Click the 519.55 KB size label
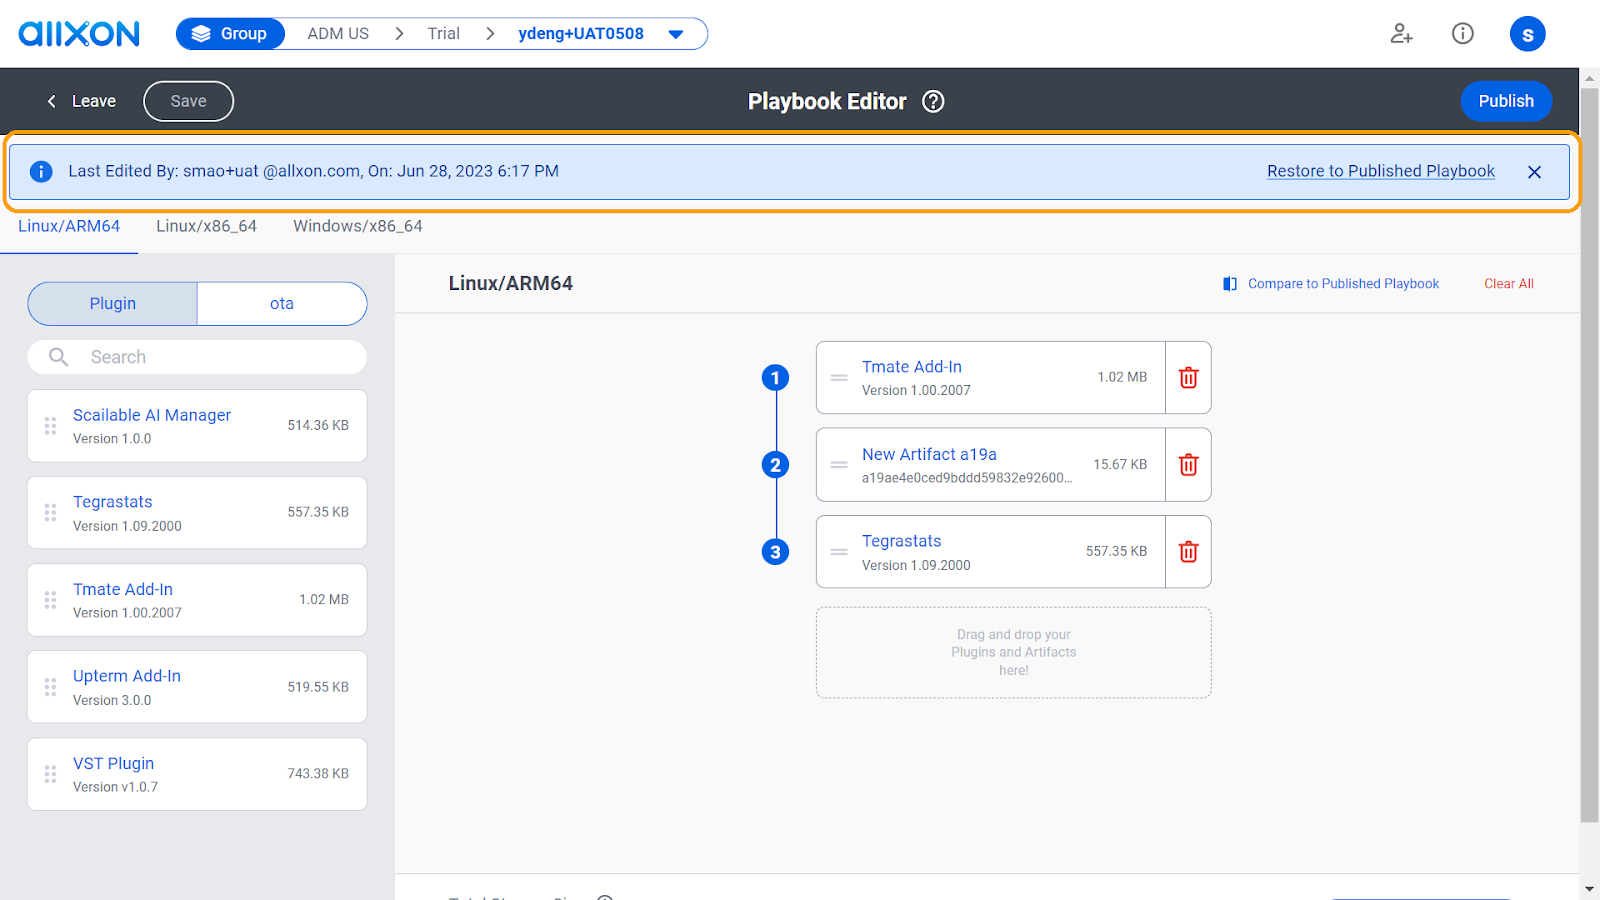The width and height of the screenshot is (1600, 900). point(318,687)
